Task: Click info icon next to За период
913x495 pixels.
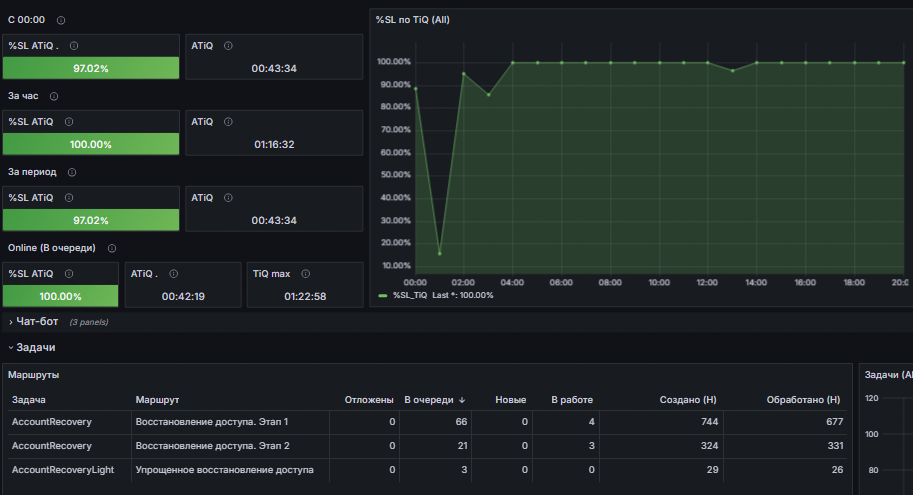Action: click(72, 172)
